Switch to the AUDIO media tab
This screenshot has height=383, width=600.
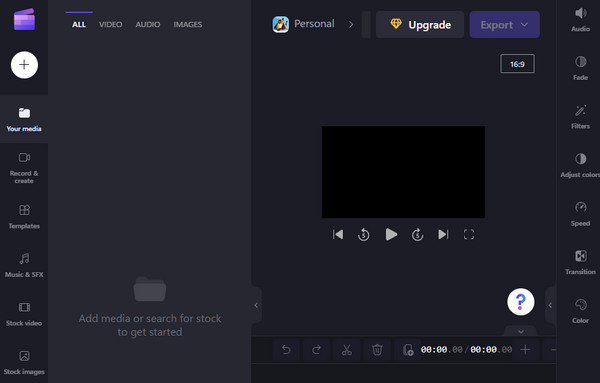[x=148, y=24]
